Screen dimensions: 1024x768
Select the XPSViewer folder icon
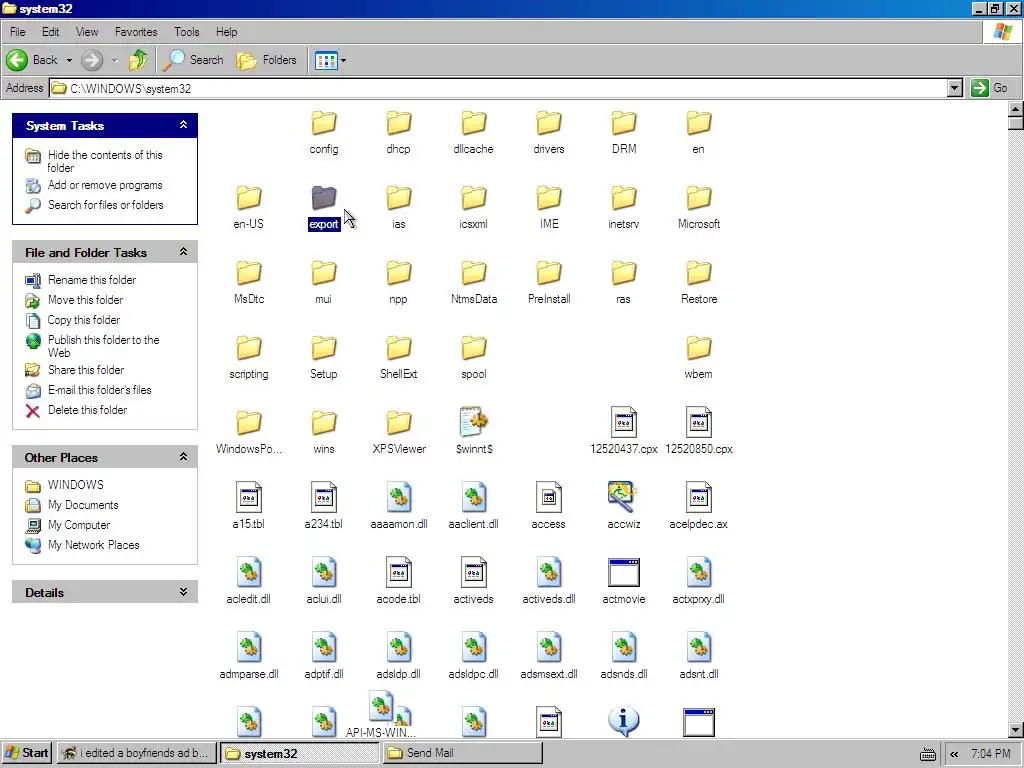(x=398, y=423)
